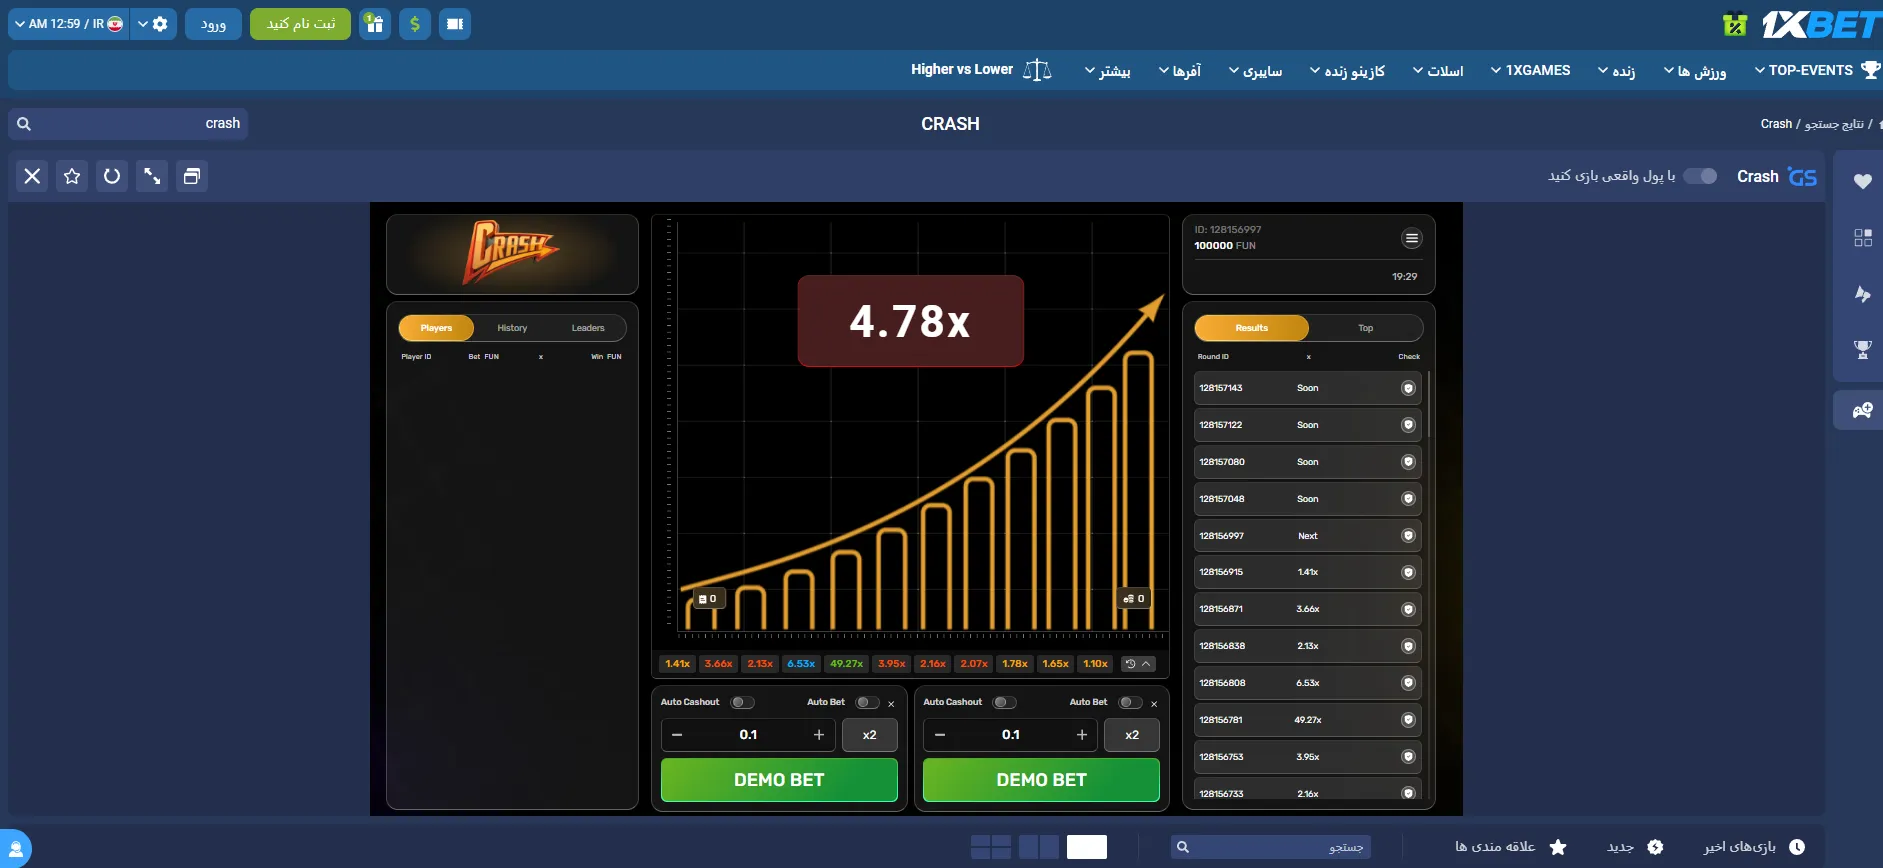This screenshot has height=868, width=1883.
Task: Add Crash to favorites with star icon
Action: (x=72, y=176)
